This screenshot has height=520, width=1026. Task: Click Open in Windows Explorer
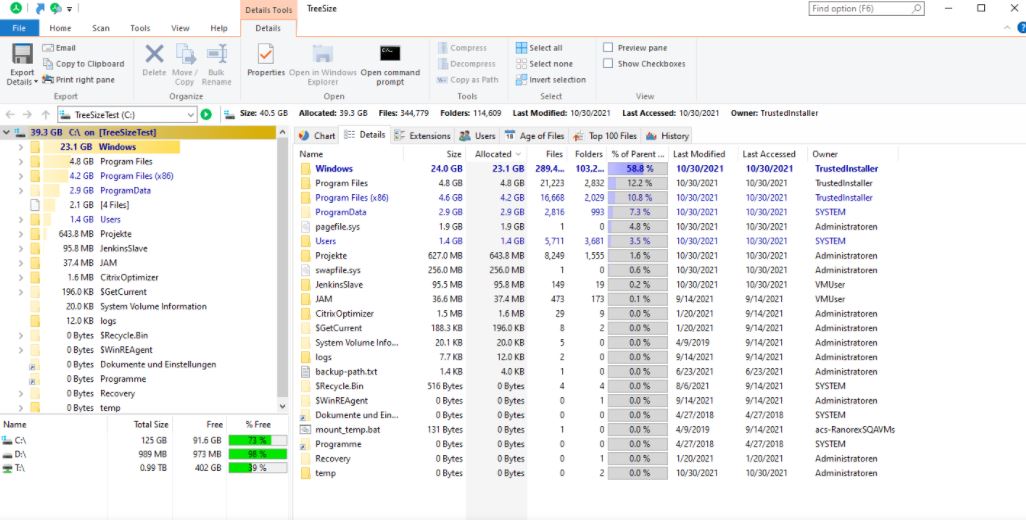click(x=323, y=65)
